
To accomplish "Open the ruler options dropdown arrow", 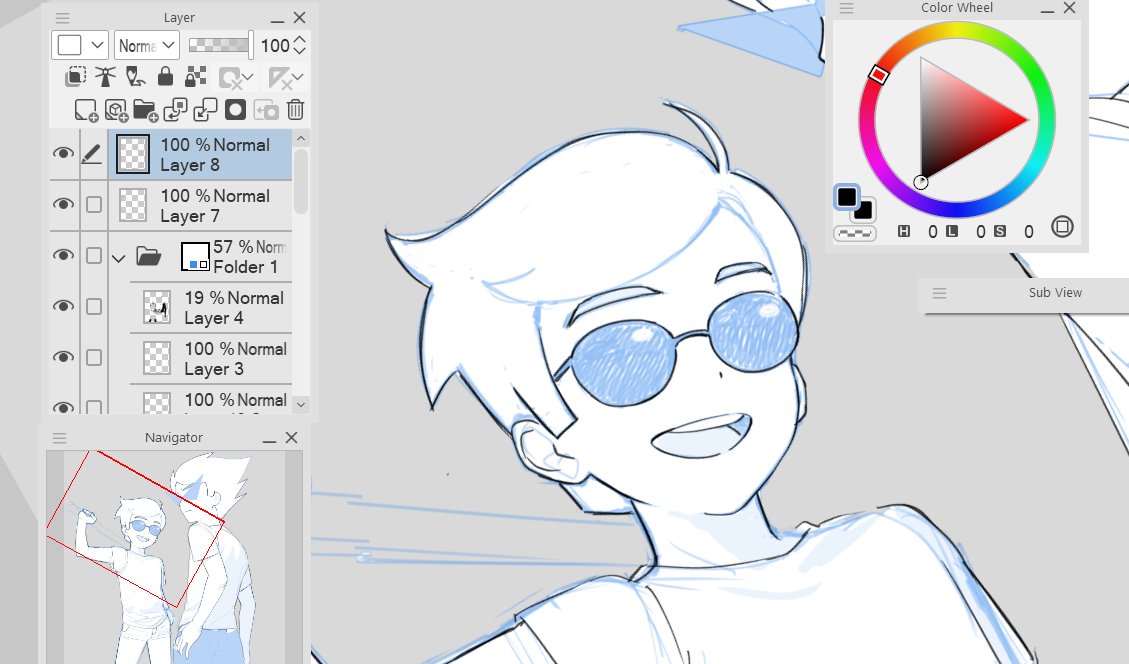I will click(297, 77).
